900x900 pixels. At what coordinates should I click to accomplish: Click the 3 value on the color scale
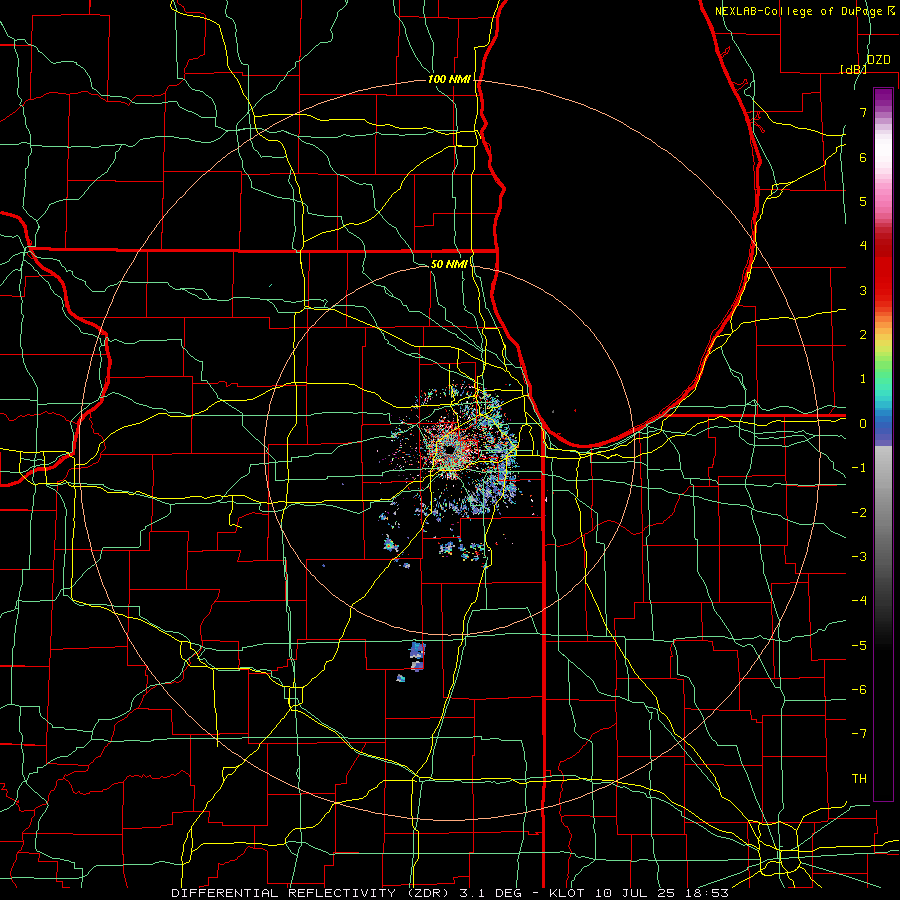[x=863, y=290]
